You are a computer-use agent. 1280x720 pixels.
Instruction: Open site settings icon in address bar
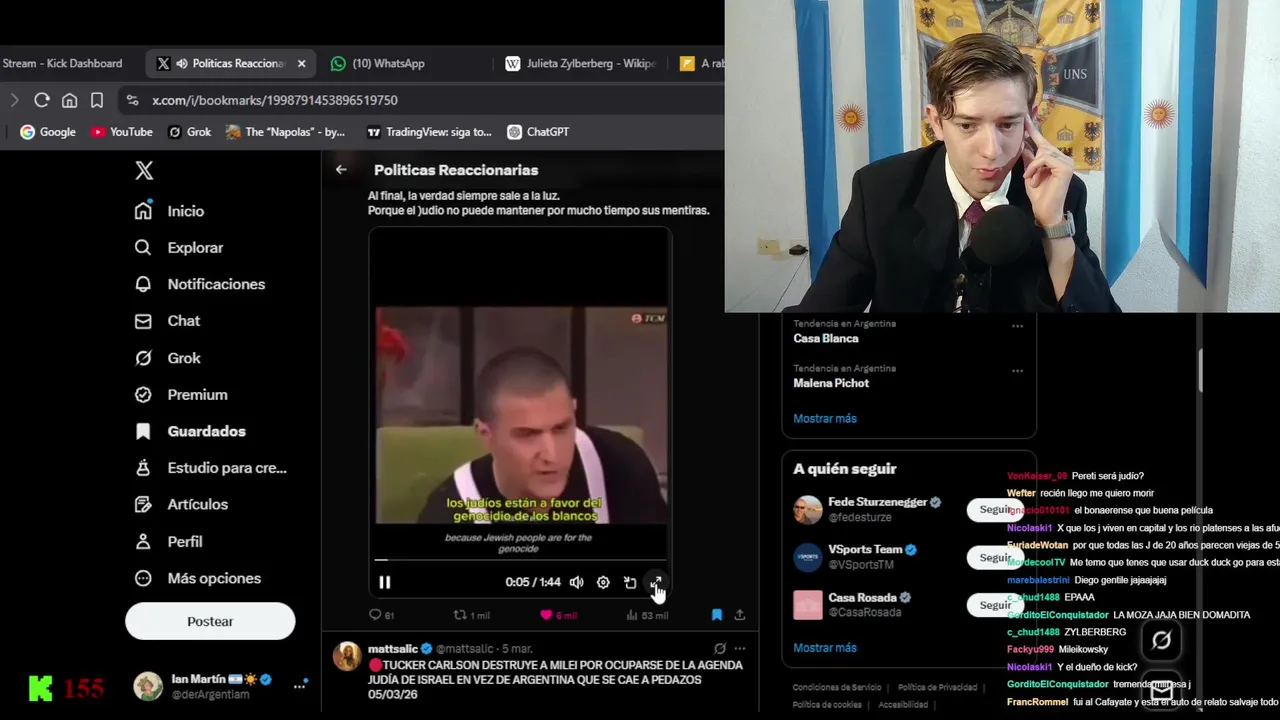pos(132,100)
